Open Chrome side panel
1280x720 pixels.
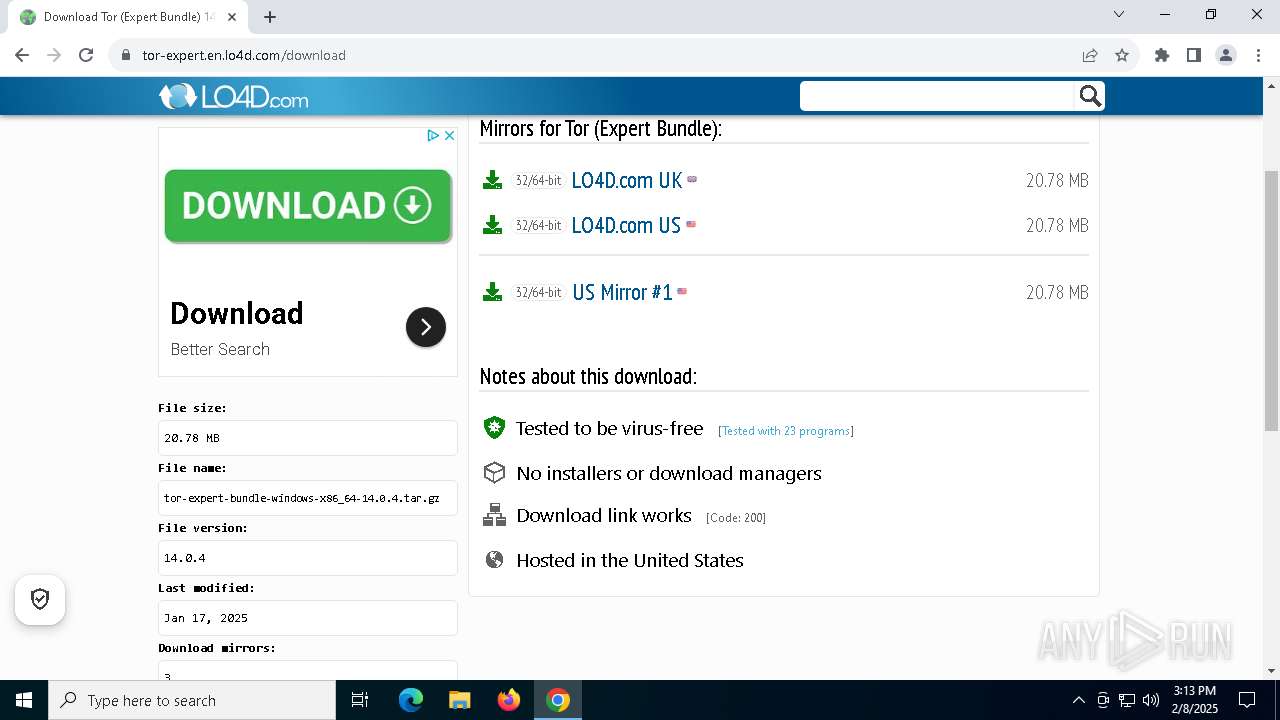[1194, 55]
